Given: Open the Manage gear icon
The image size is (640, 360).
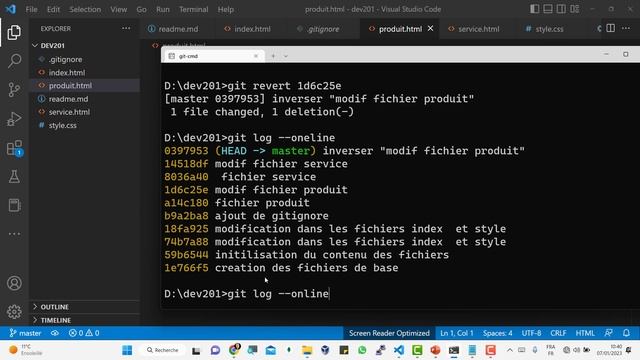Looking at the screenshot, I should click(x=14, y=311).
